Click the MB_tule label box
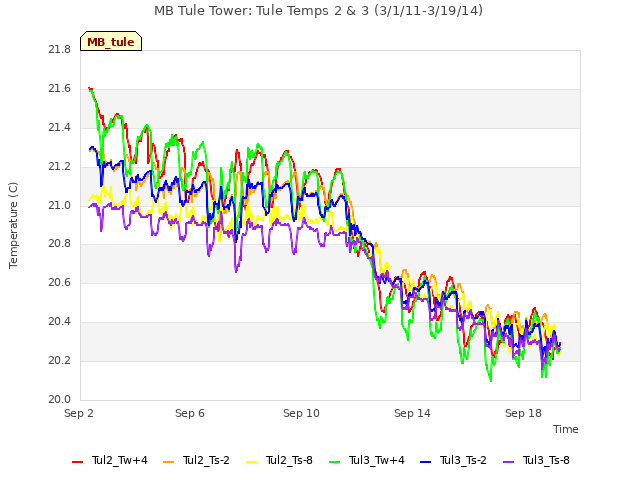Screen dimensions: 640x480 click(x=111, y=41)
